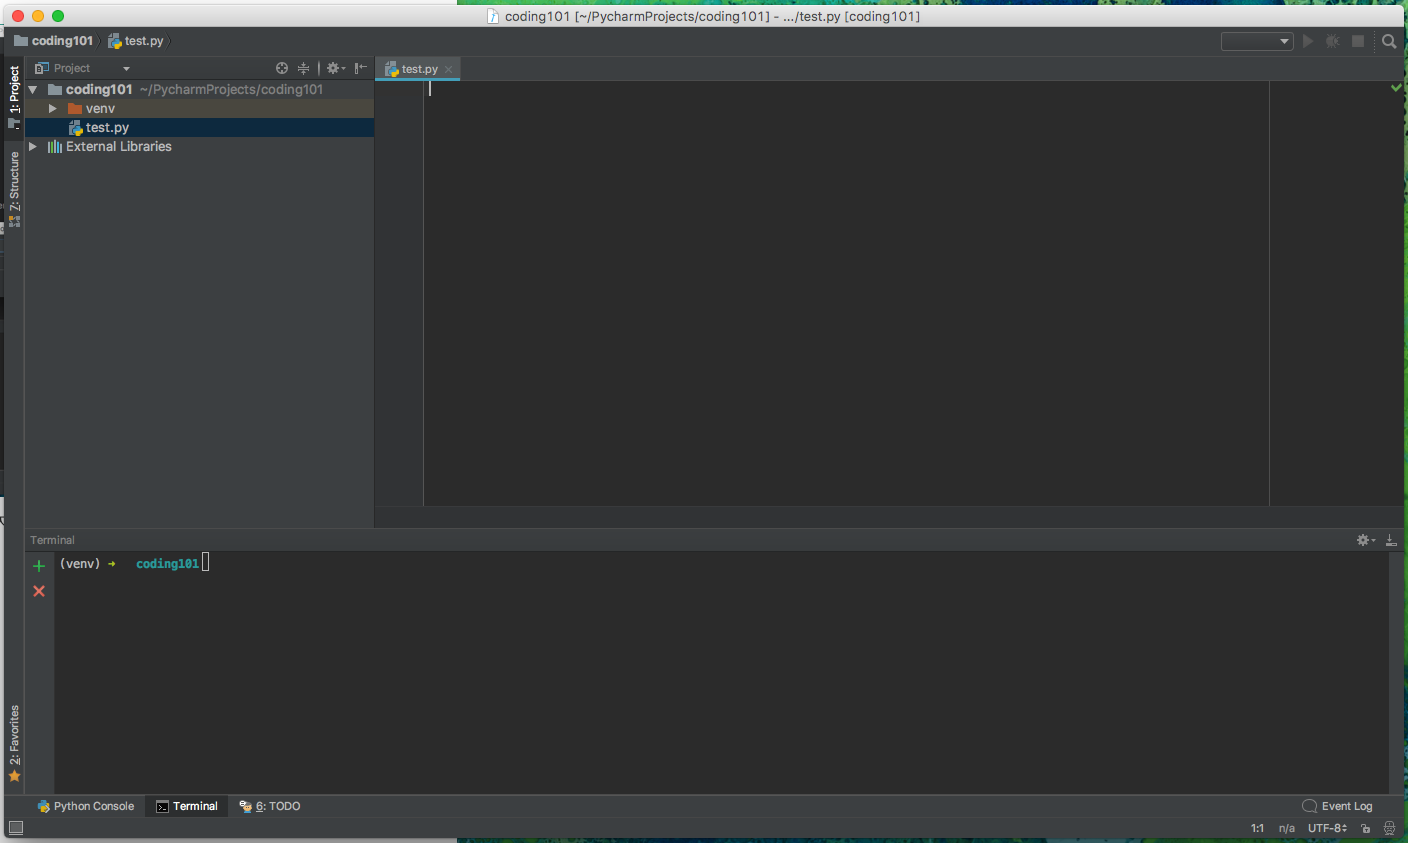
Task: Expand External Libraries in the project tree
Action: (33, 146)
